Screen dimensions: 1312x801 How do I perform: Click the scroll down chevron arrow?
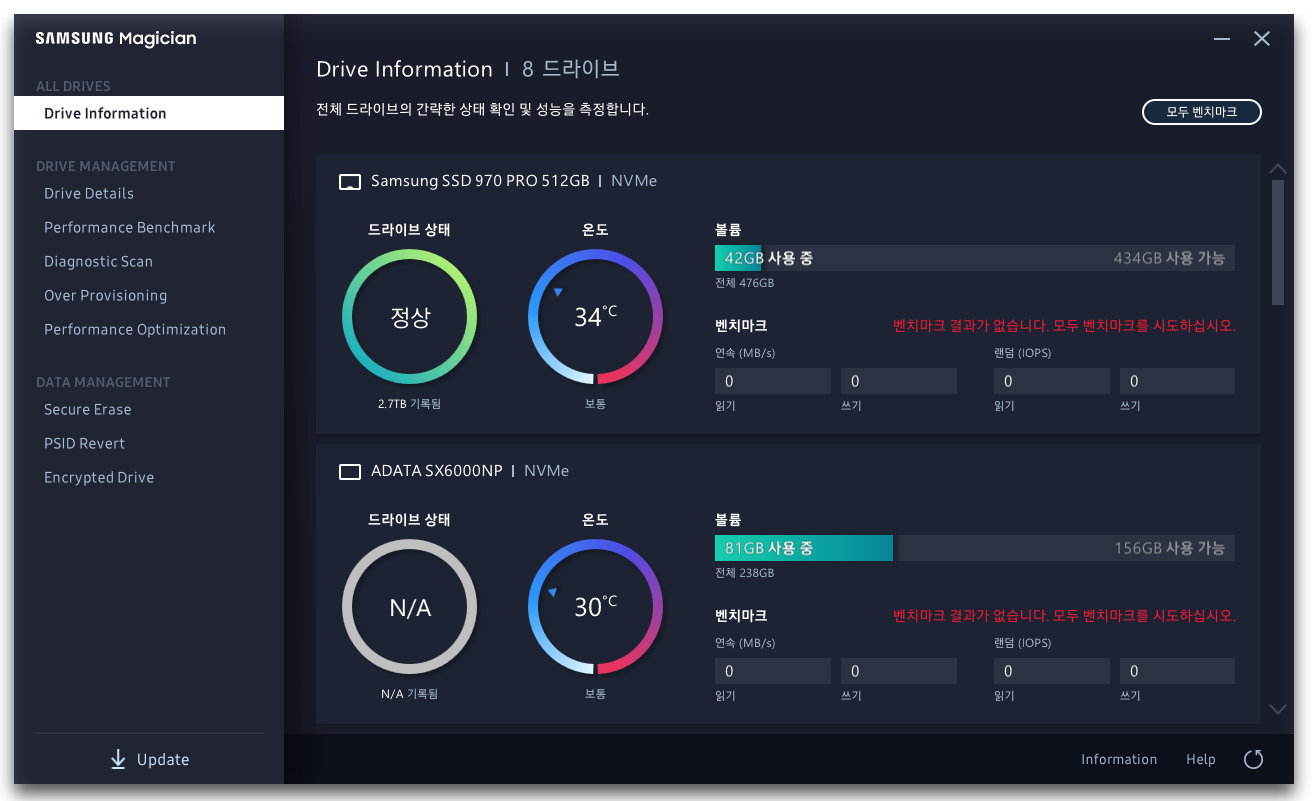[1277, 709]
